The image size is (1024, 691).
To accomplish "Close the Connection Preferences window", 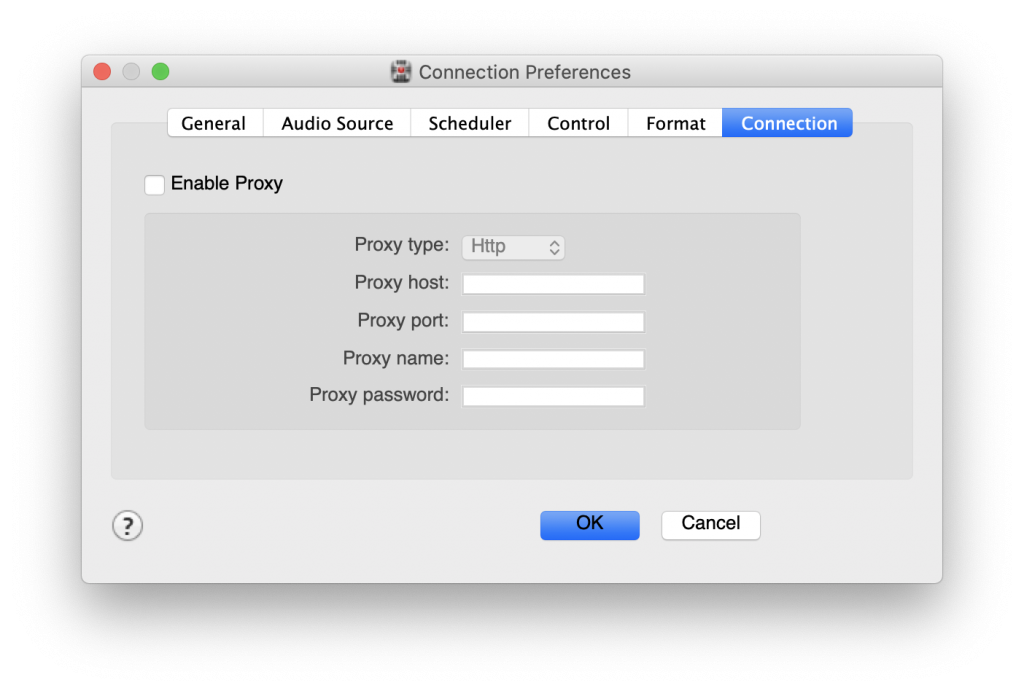I will (103, 71).
